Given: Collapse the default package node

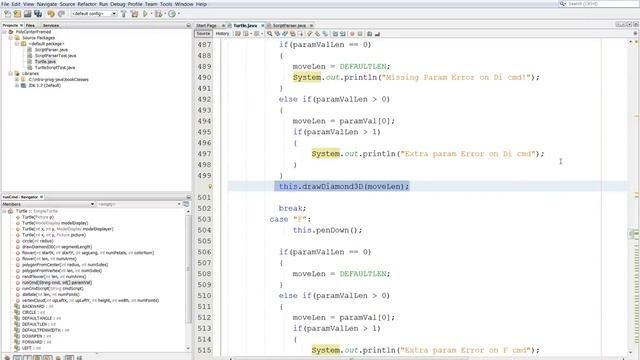Looking at the screenshot, I should pyautogui.click(x=17, y=44).
